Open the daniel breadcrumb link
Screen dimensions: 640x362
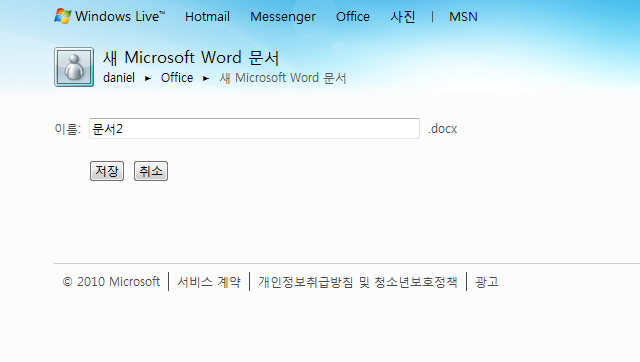[119, 78]
